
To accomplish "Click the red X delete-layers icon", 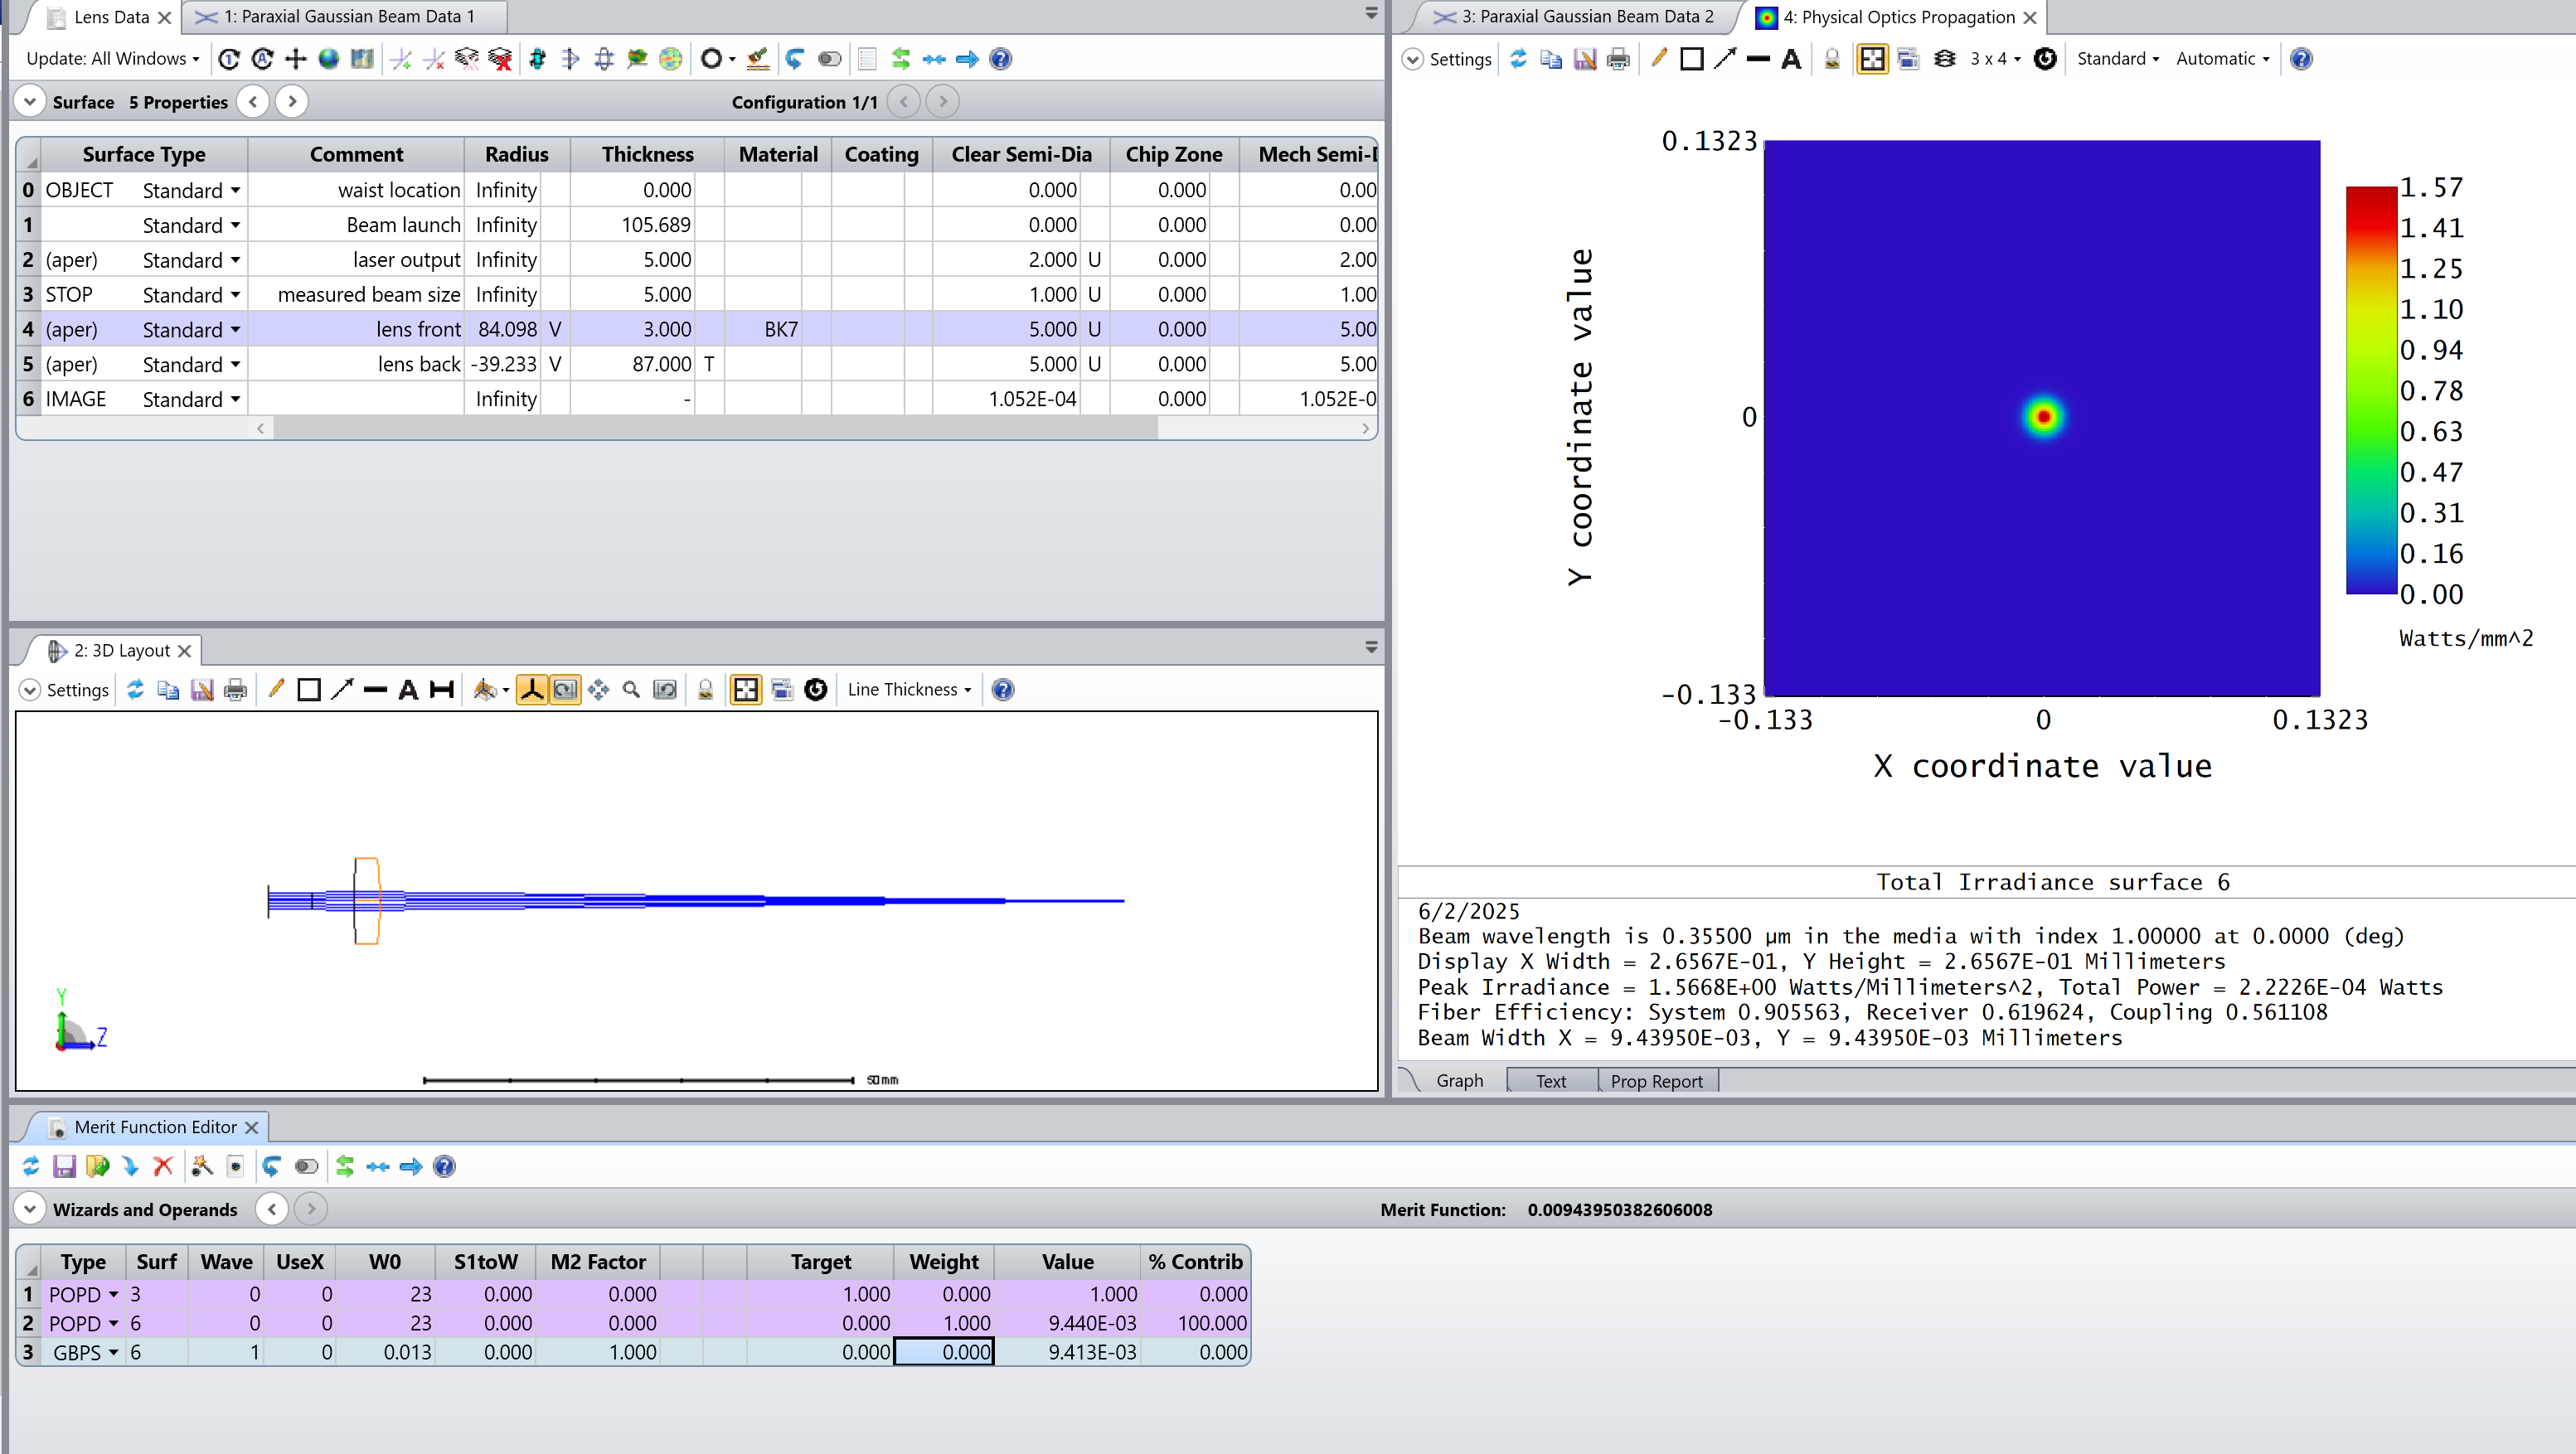I will [500, 59].
